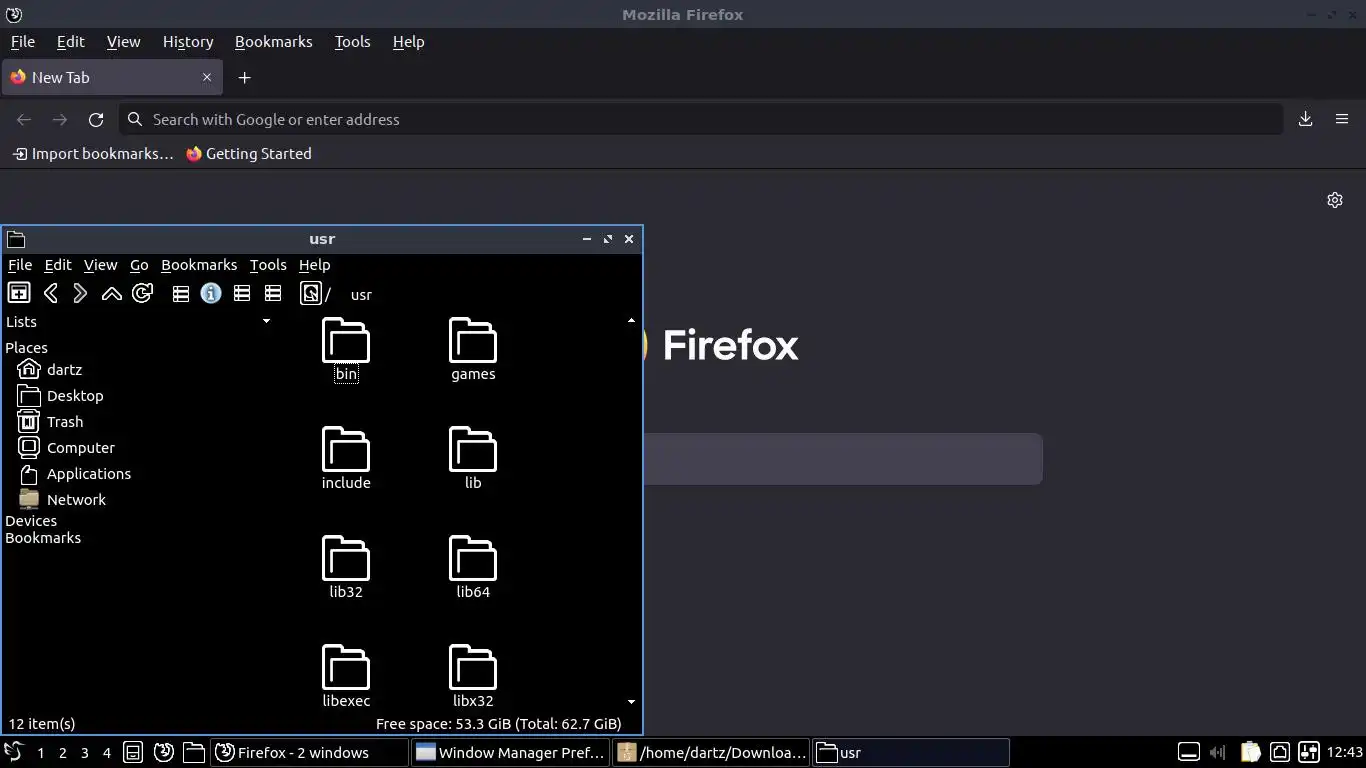The height and width of the screenshot is (768, 1366).
Task: Go to parent folder with the up arrow
Action: (x=112, y=293)
